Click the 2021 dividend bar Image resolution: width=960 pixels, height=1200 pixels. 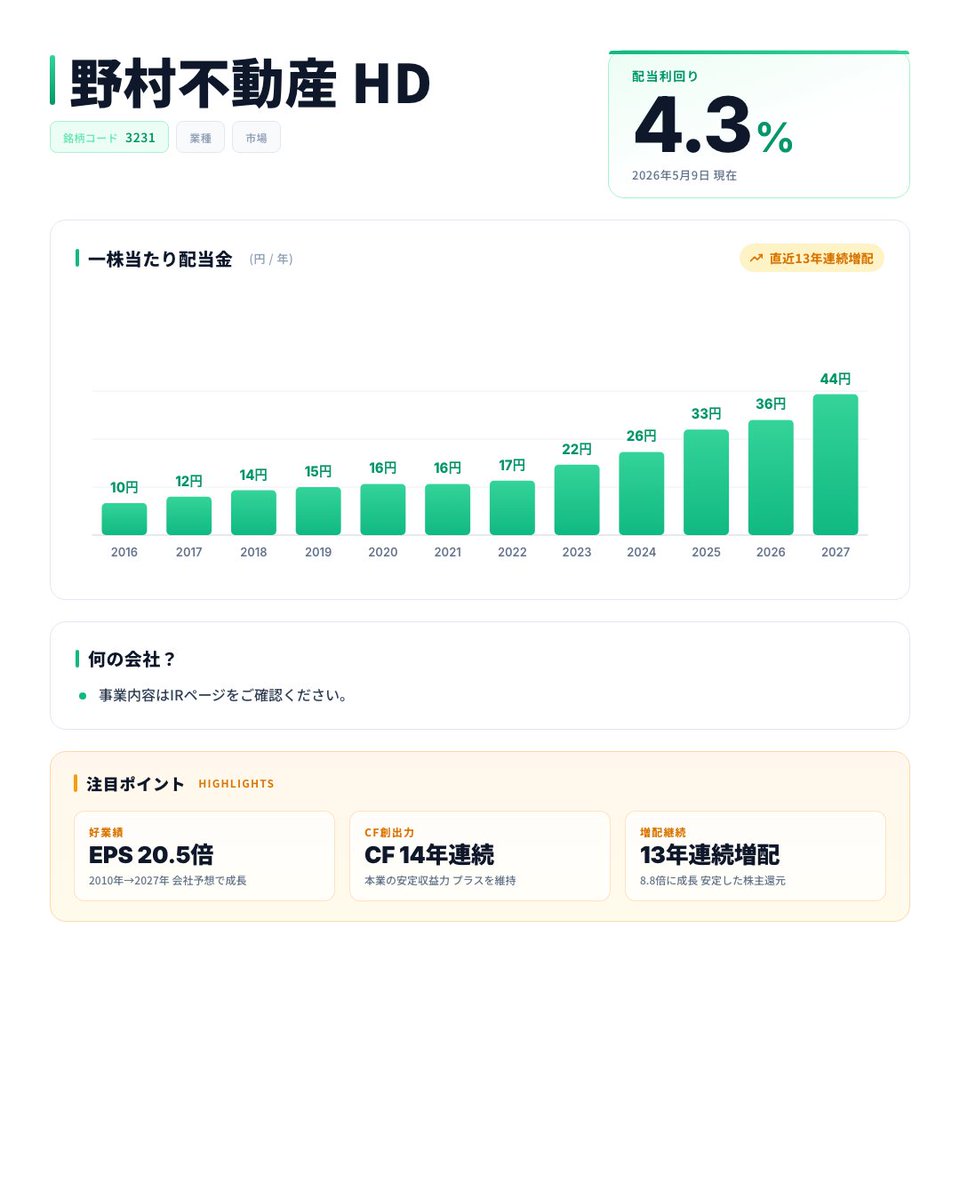pyautogui.click(x=448, y=509)
